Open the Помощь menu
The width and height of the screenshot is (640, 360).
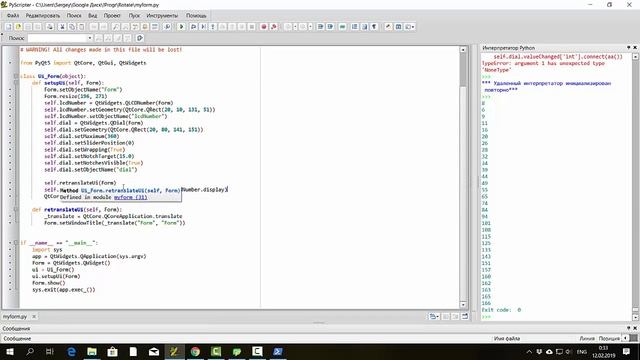click(x=196, y=16)
